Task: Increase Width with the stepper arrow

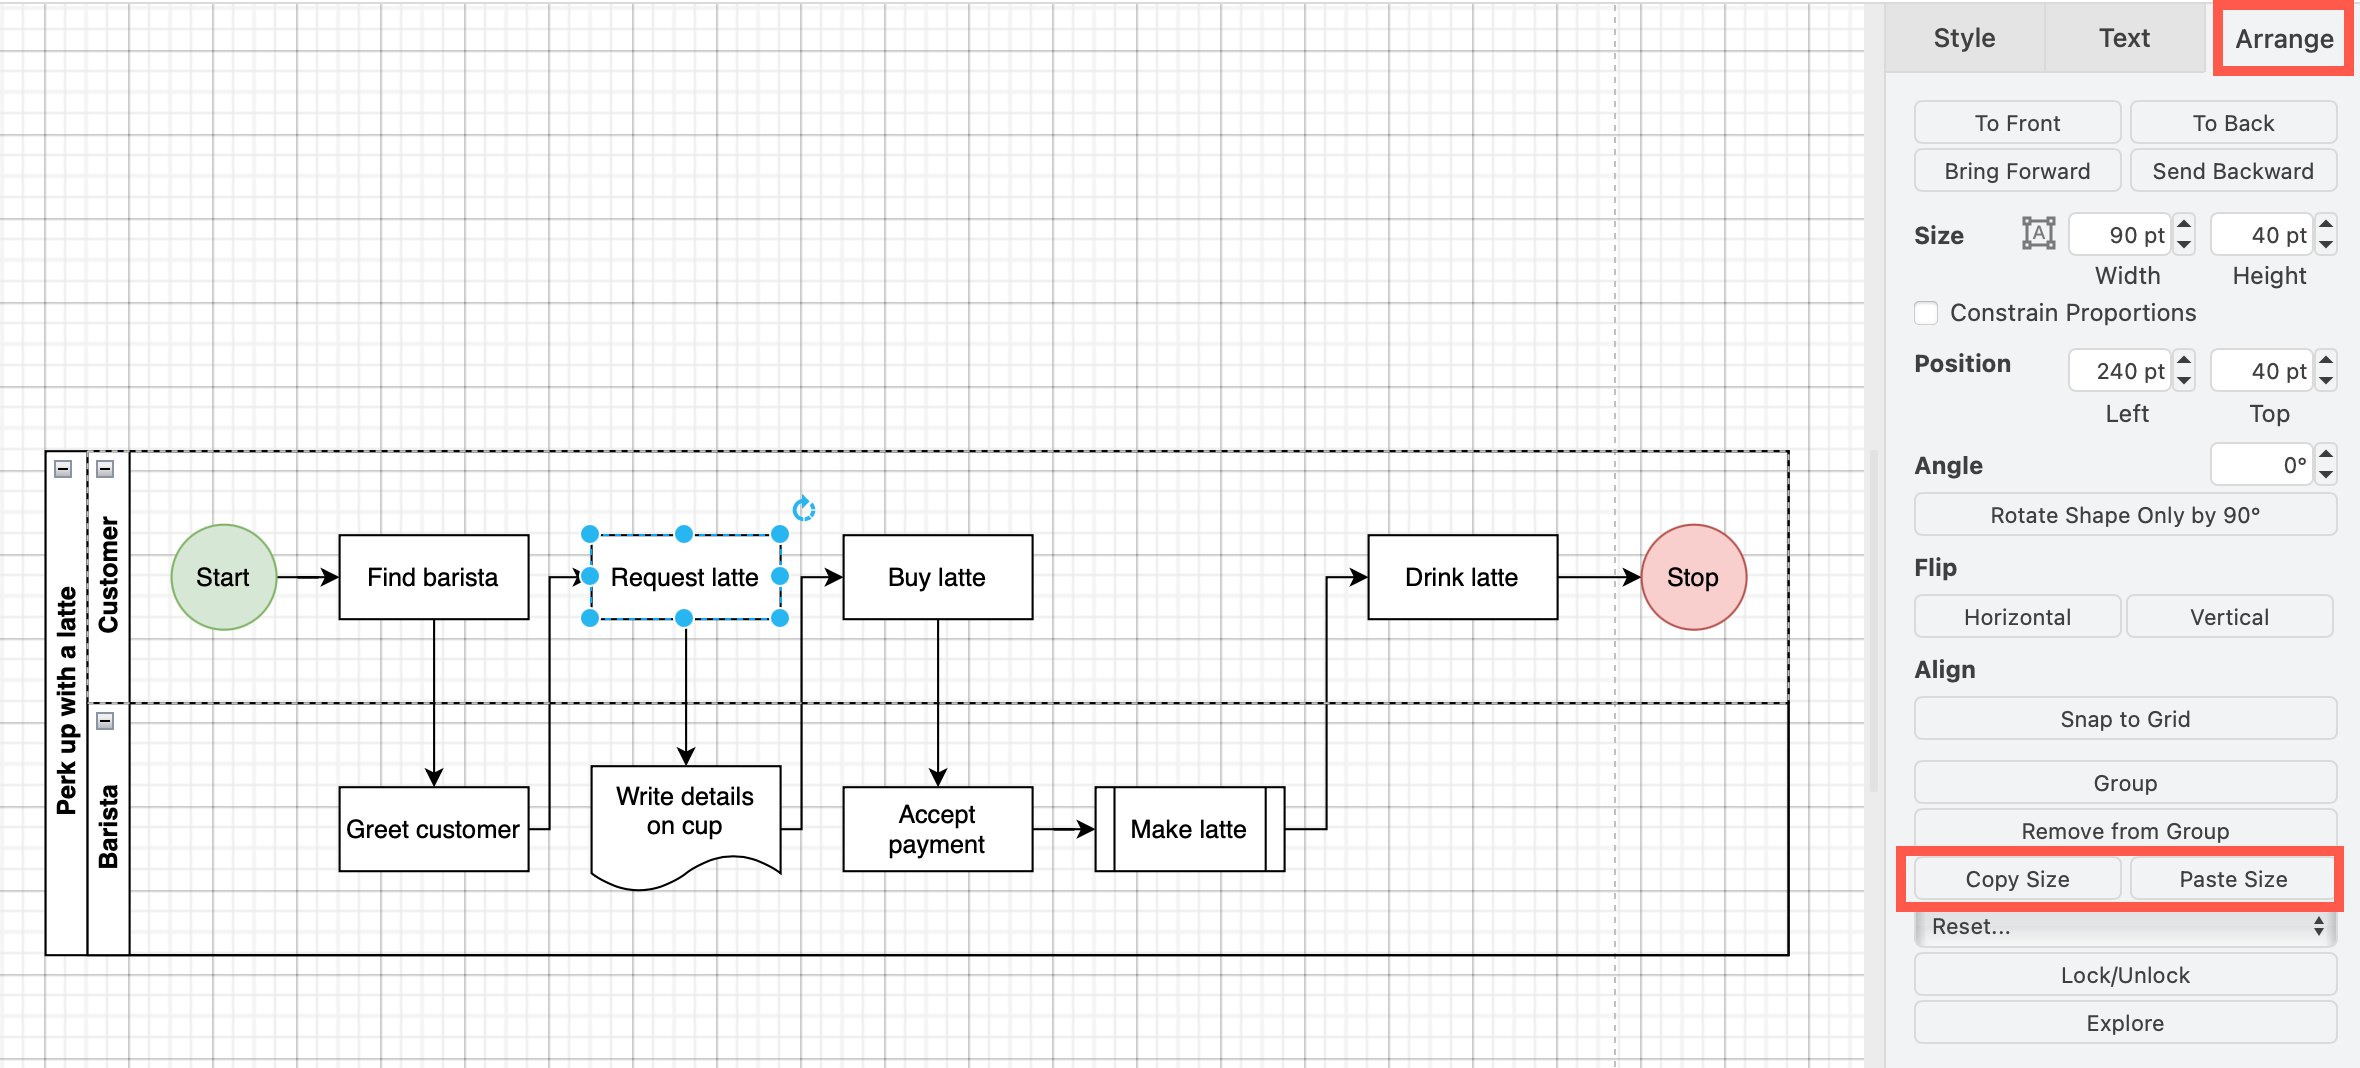Action: (2184, 225)
